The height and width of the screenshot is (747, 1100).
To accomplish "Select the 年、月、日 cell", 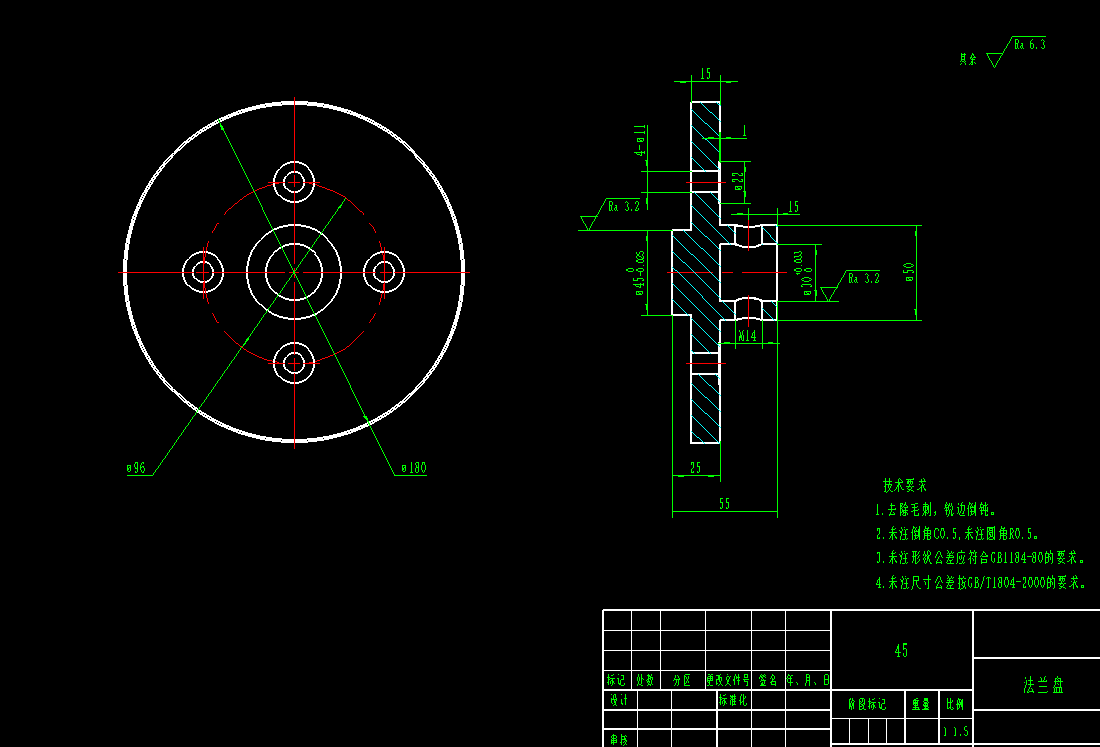I will click(x=808, y=680).
